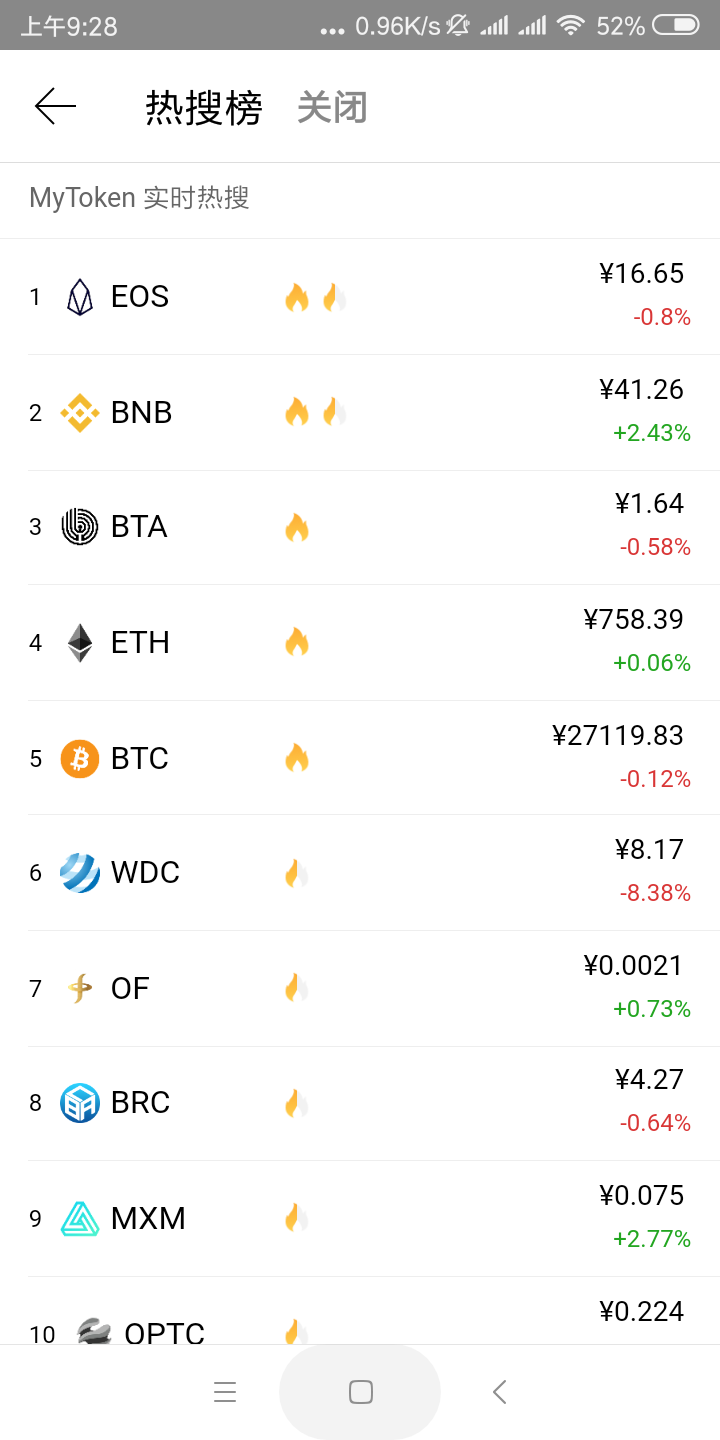This screenshot has height=1440, width=720.
Task: Select the Ethereum diamond icon
Action: click(80, 643)
